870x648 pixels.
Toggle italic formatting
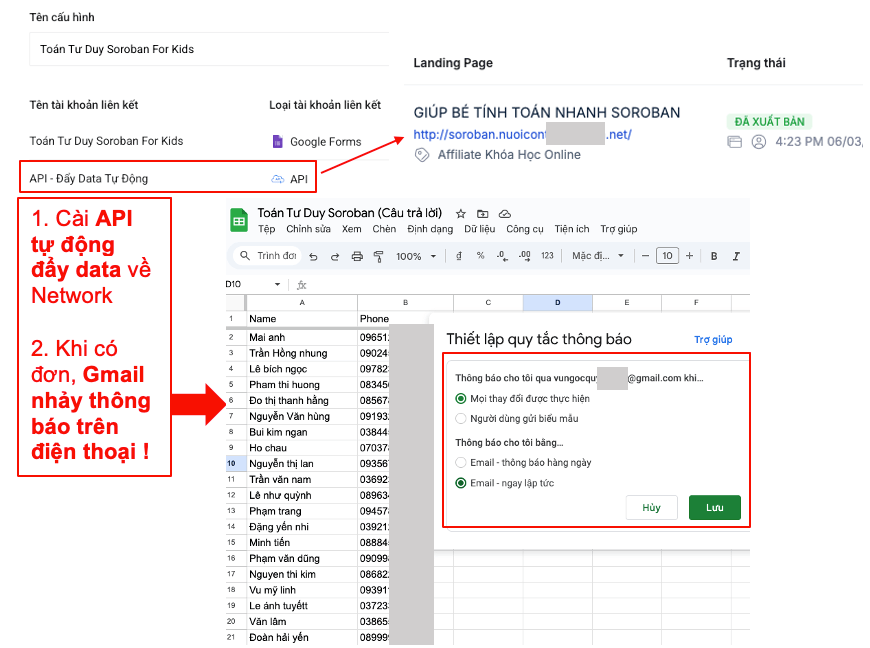tap(736, 256)
